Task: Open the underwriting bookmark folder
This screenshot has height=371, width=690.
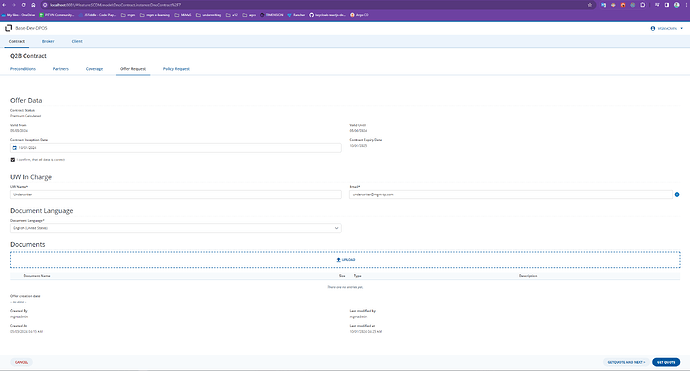Action: tap(209, 15)
